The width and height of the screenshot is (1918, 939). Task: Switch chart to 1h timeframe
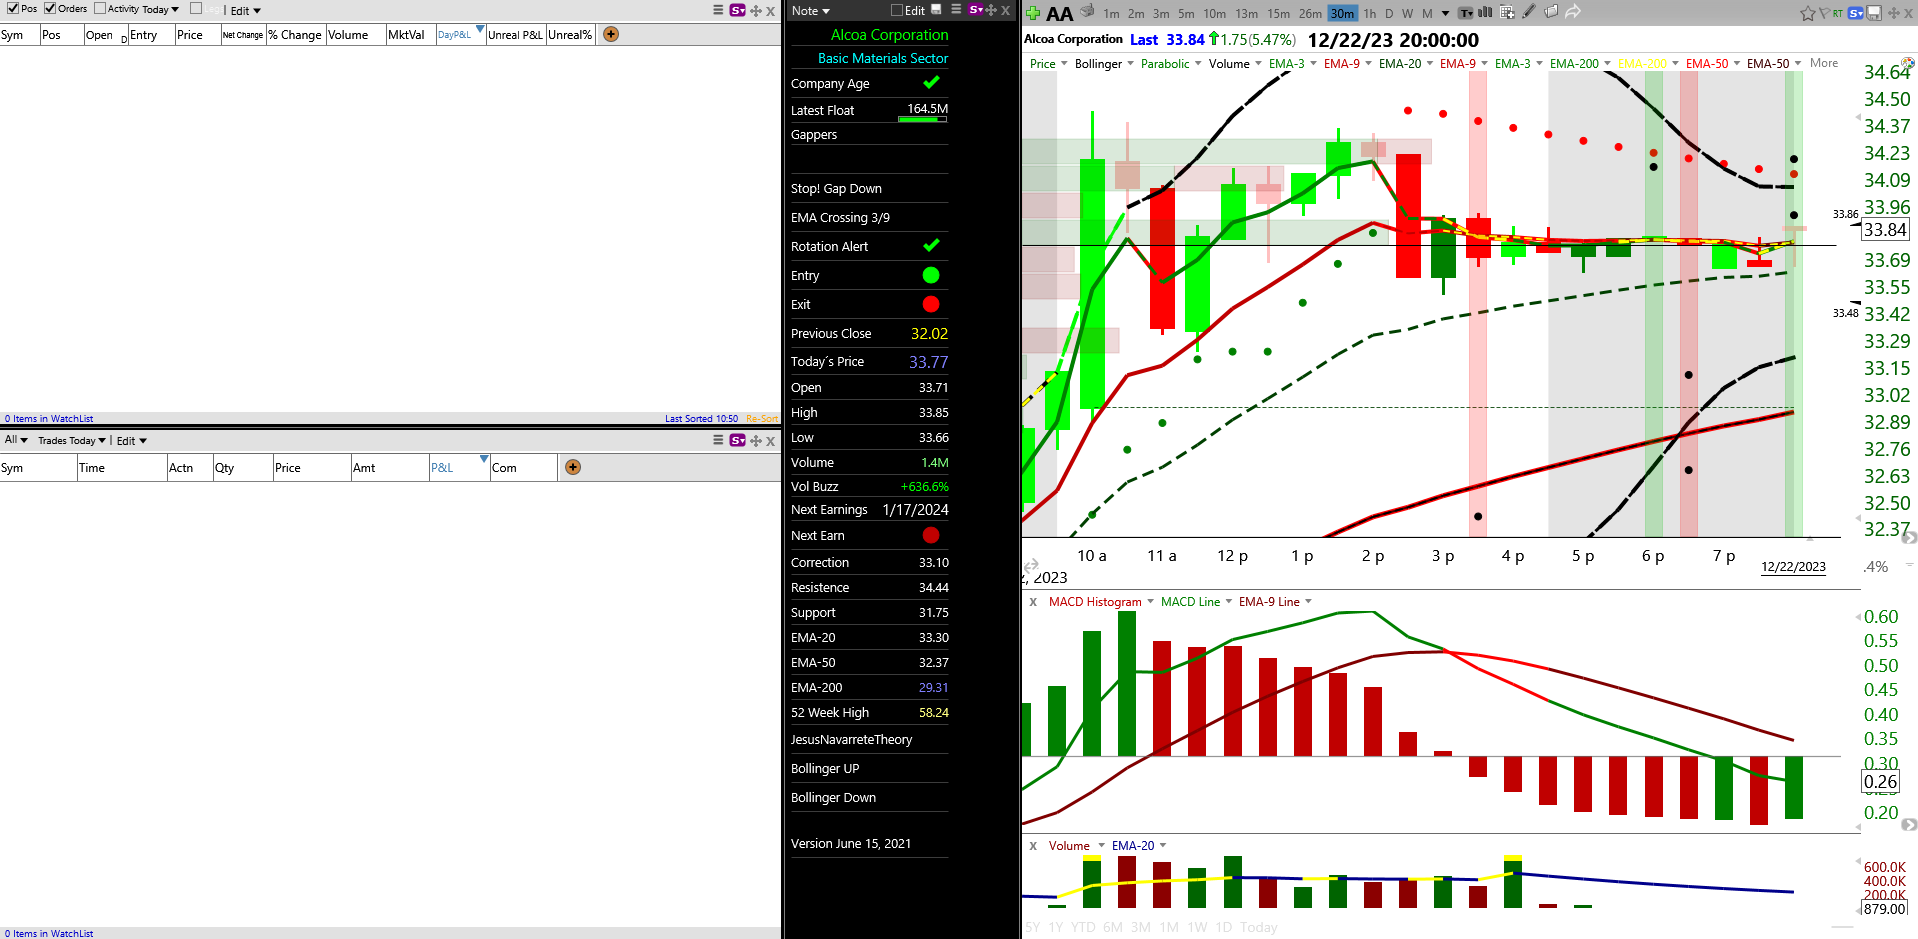pos(1369,13)
